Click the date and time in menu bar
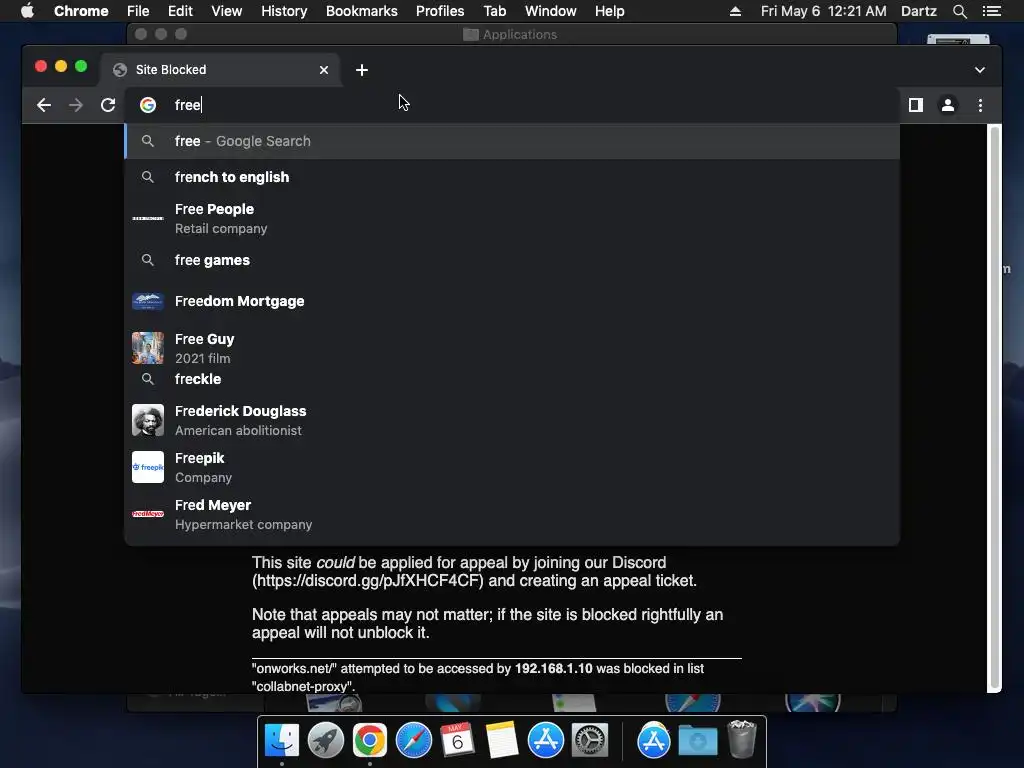 (x=824, y=11)
